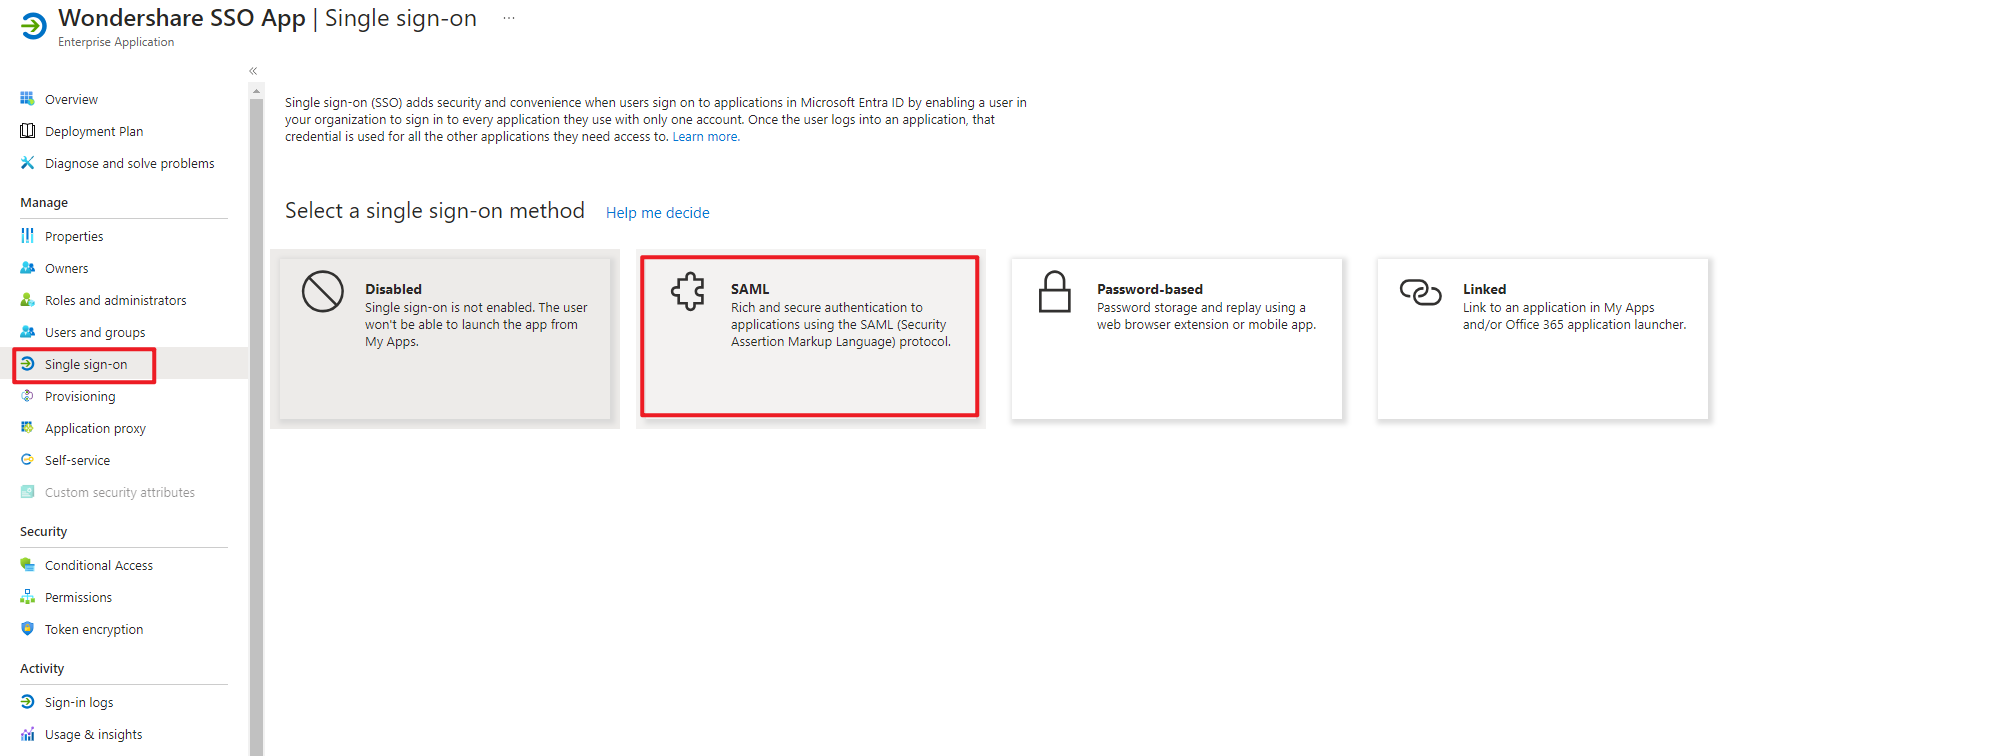The image size is (2001, 756).
Task: Open Deployment Plan menu item
Action: tap(94, 131)
